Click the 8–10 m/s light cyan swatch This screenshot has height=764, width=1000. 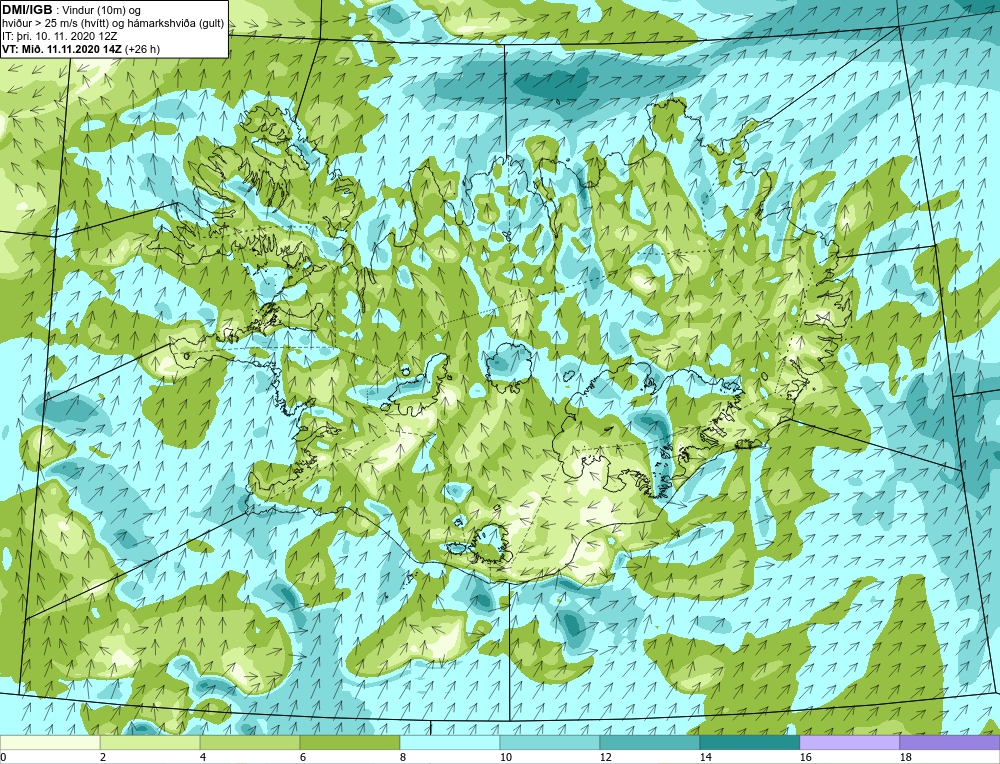point(450,743)
